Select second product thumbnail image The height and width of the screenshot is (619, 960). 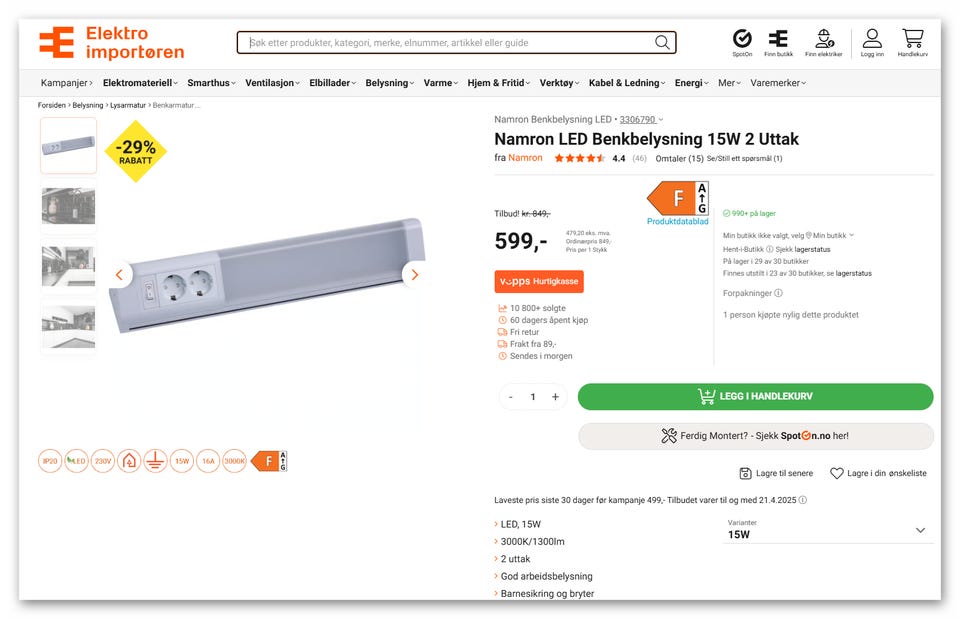[x=69, y=206]
